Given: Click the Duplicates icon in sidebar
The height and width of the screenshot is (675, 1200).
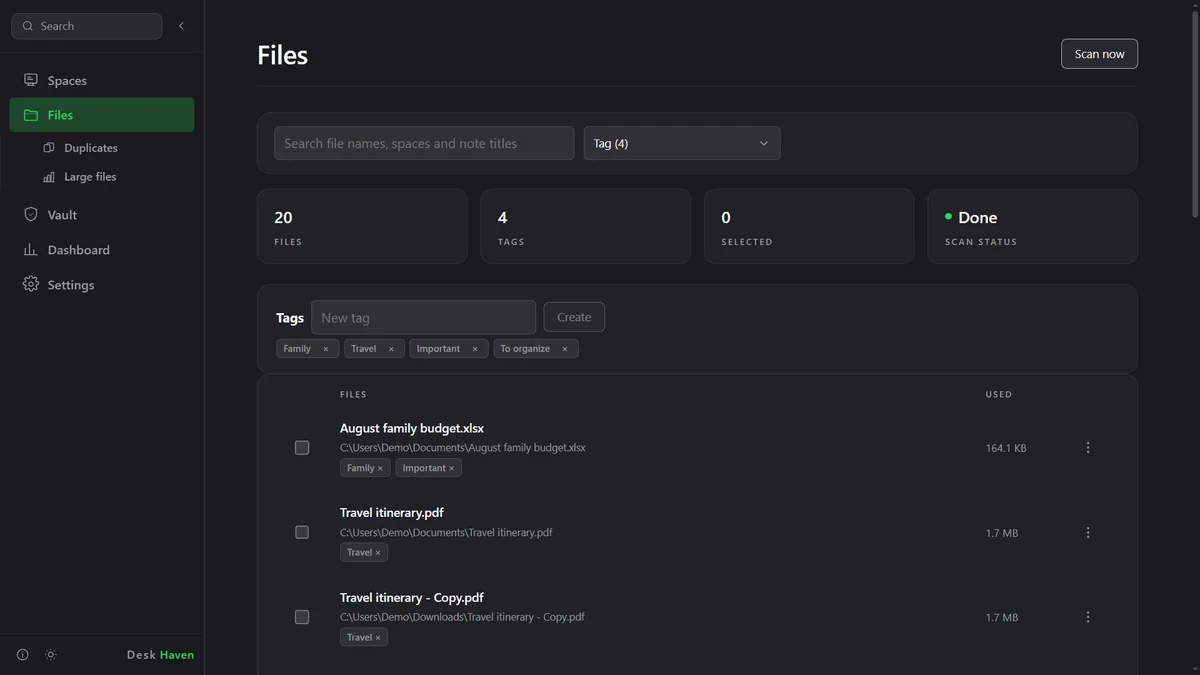Looking at the screenshot, I should tap(49, 148).
